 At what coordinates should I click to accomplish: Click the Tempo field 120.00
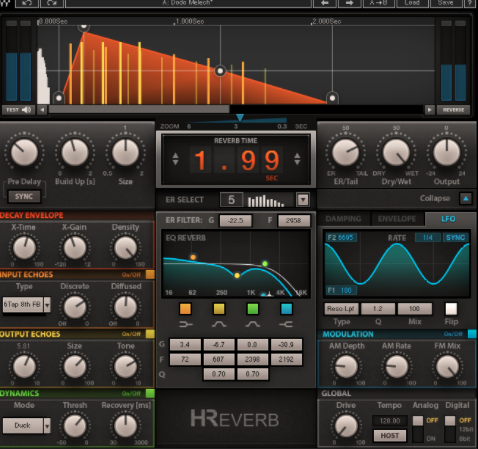click(x=390, y=421)
